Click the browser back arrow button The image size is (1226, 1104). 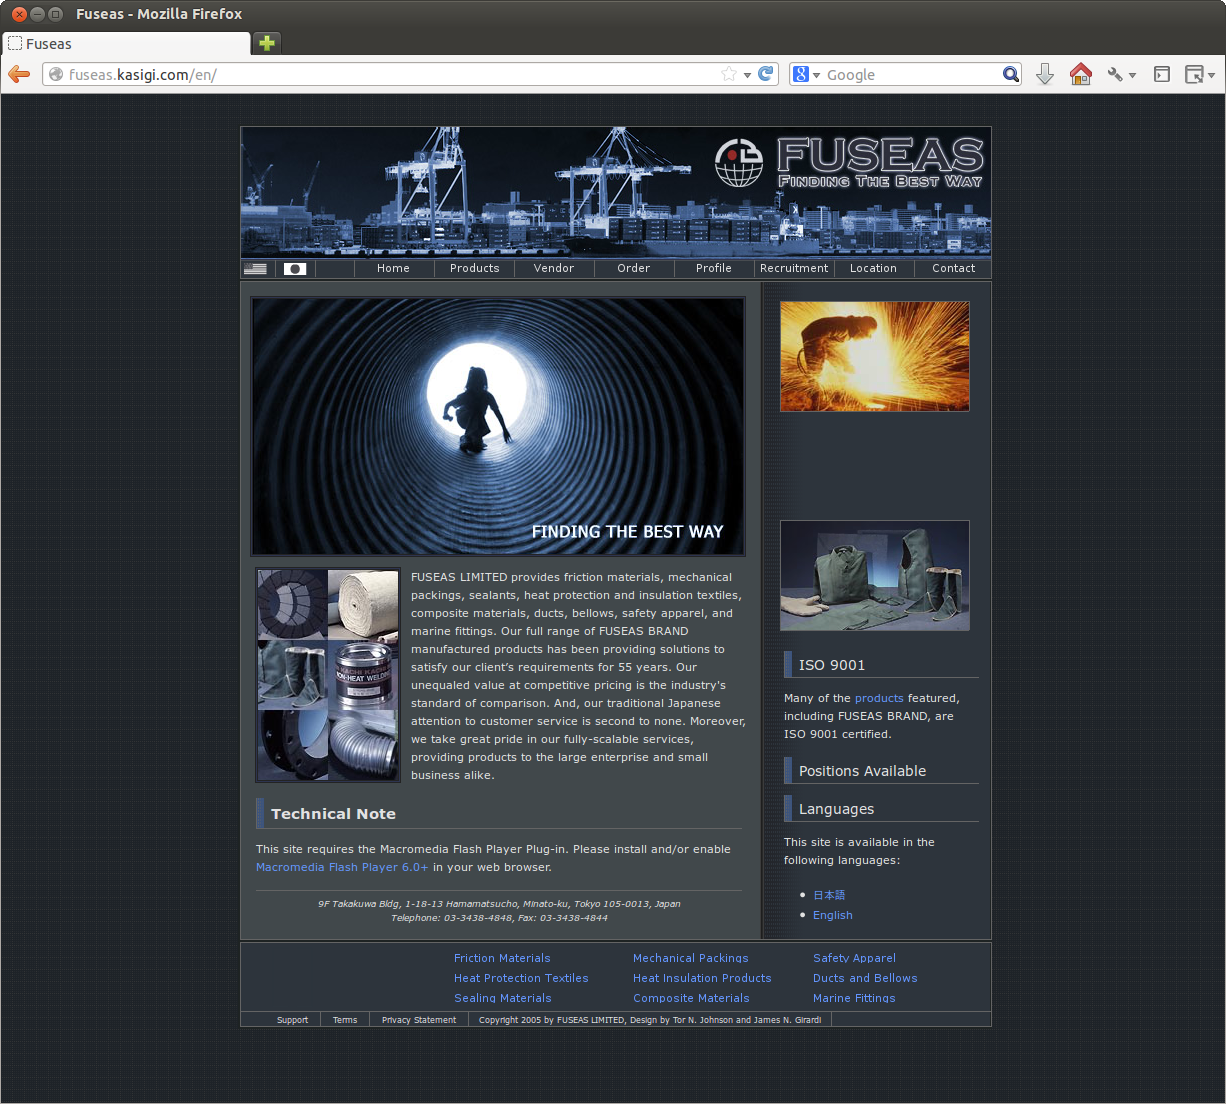click(19, 74)
